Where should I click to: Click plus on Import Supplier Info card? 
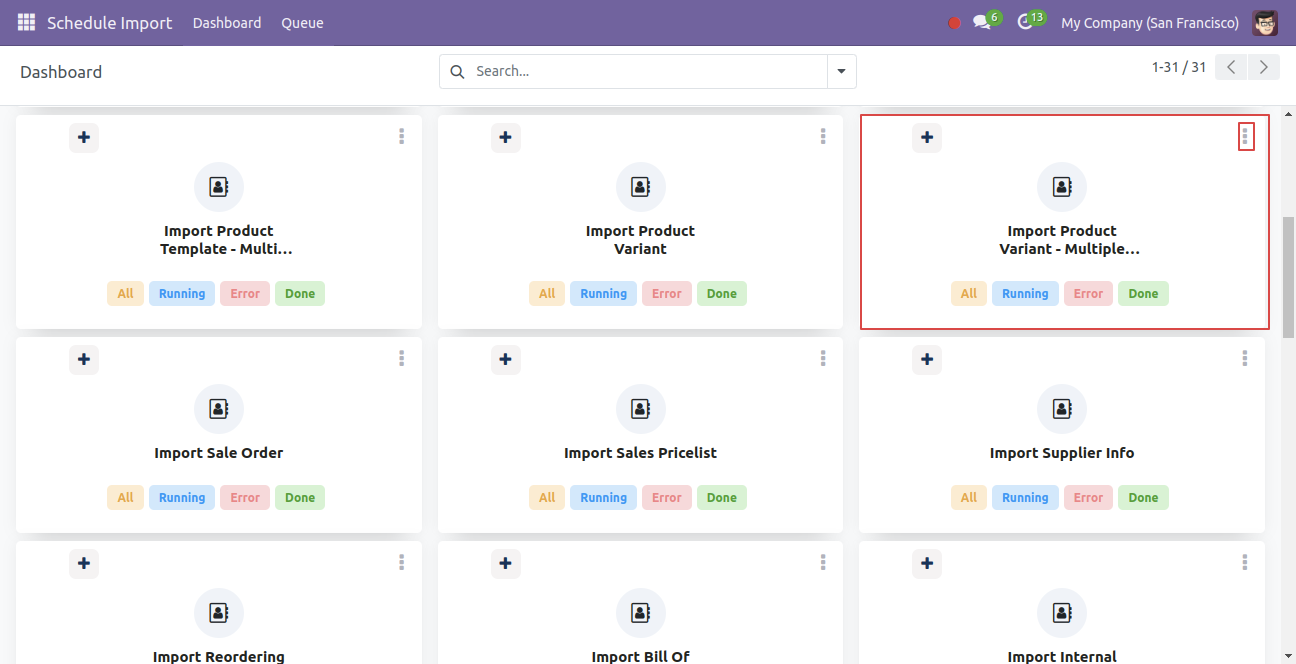927,359
